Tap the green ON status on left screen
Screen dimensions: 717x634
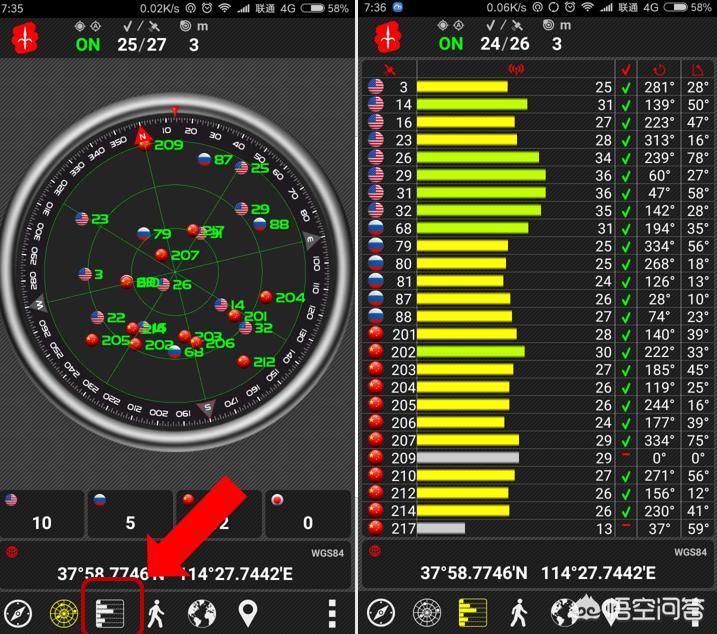click(88, 45)
